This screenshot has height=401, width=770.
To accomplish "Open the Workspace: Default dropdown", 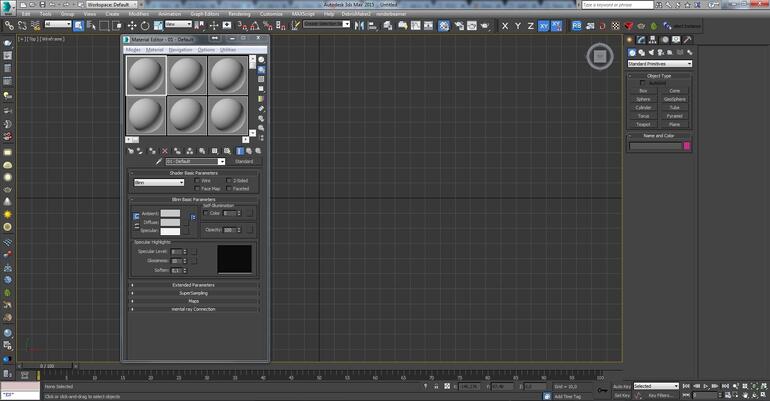I will pos(112,4).
